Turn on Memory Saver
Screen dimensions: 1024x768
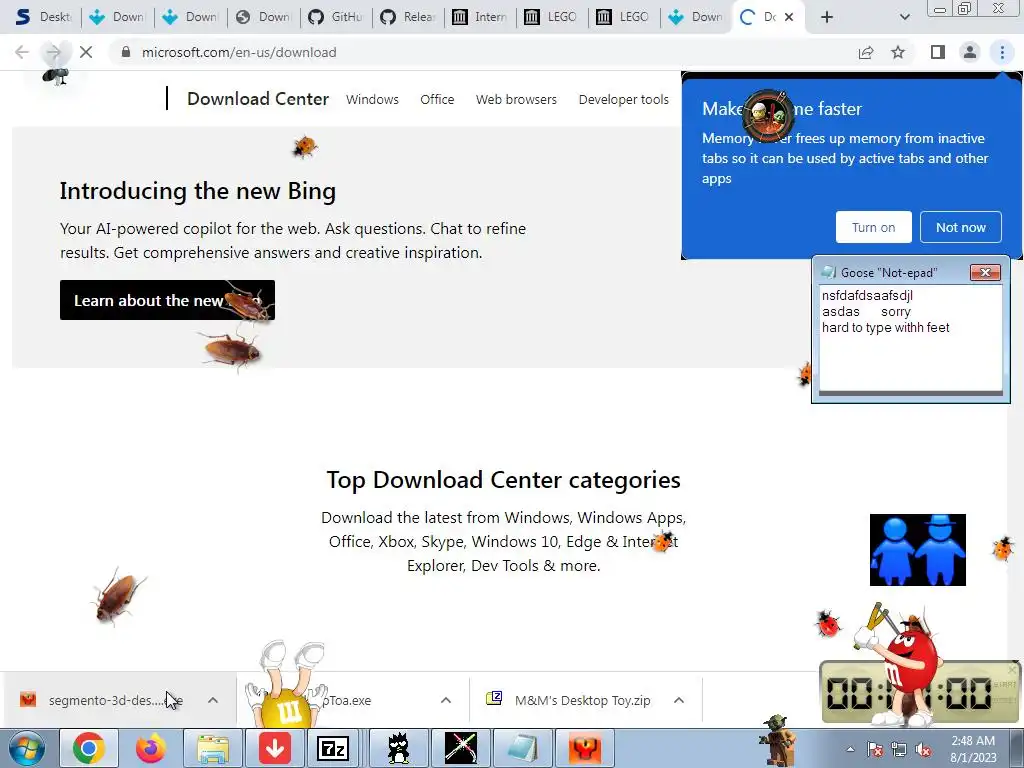[x=873, y=227]
